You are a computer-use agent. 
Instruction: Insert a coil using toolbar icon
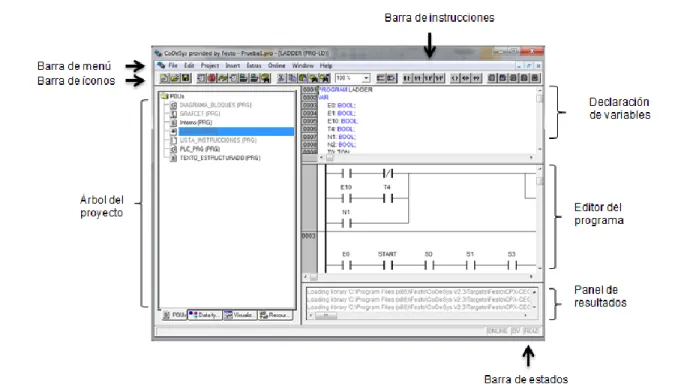pyautogui.click(x=455, y=78)
